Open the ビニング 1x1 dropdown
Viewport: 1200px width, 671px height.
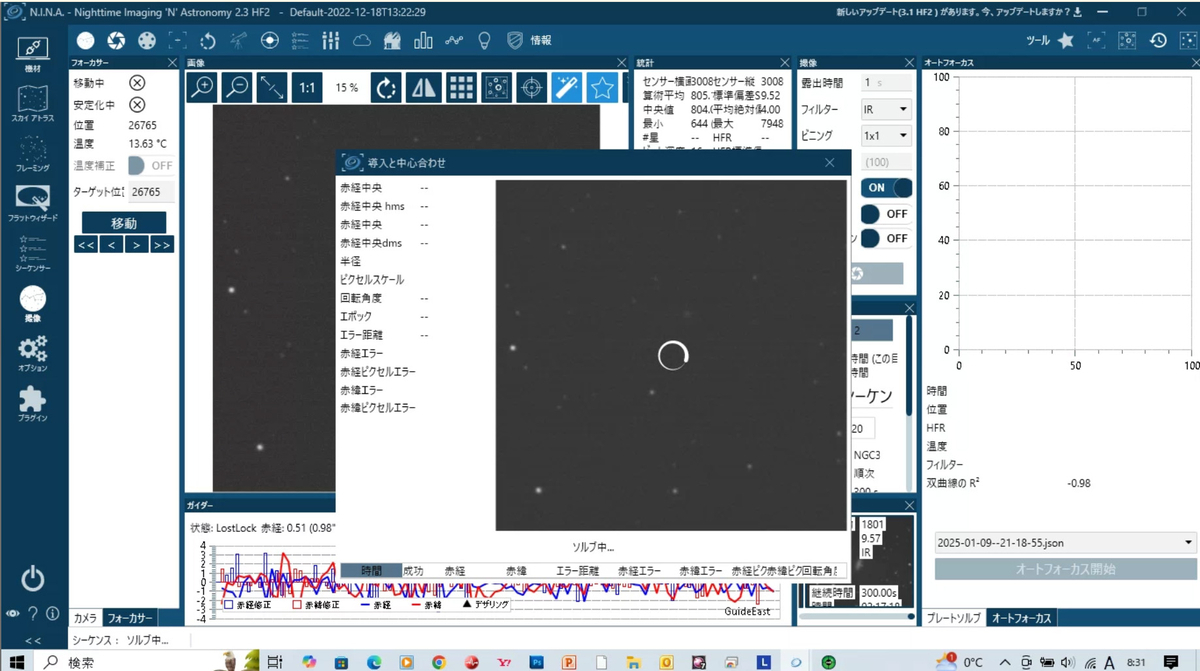pos(887,135)
